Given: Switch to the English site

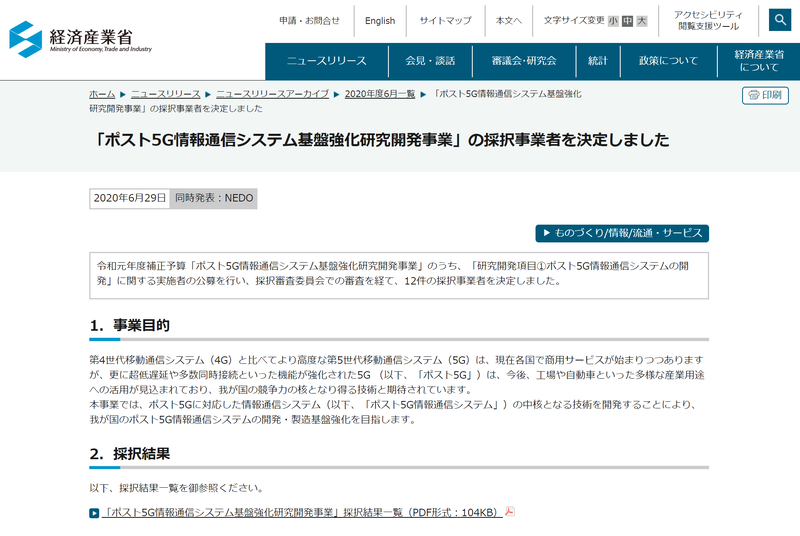Looking at the screenshot, I should pyautogui.click(x=380, y=21).
